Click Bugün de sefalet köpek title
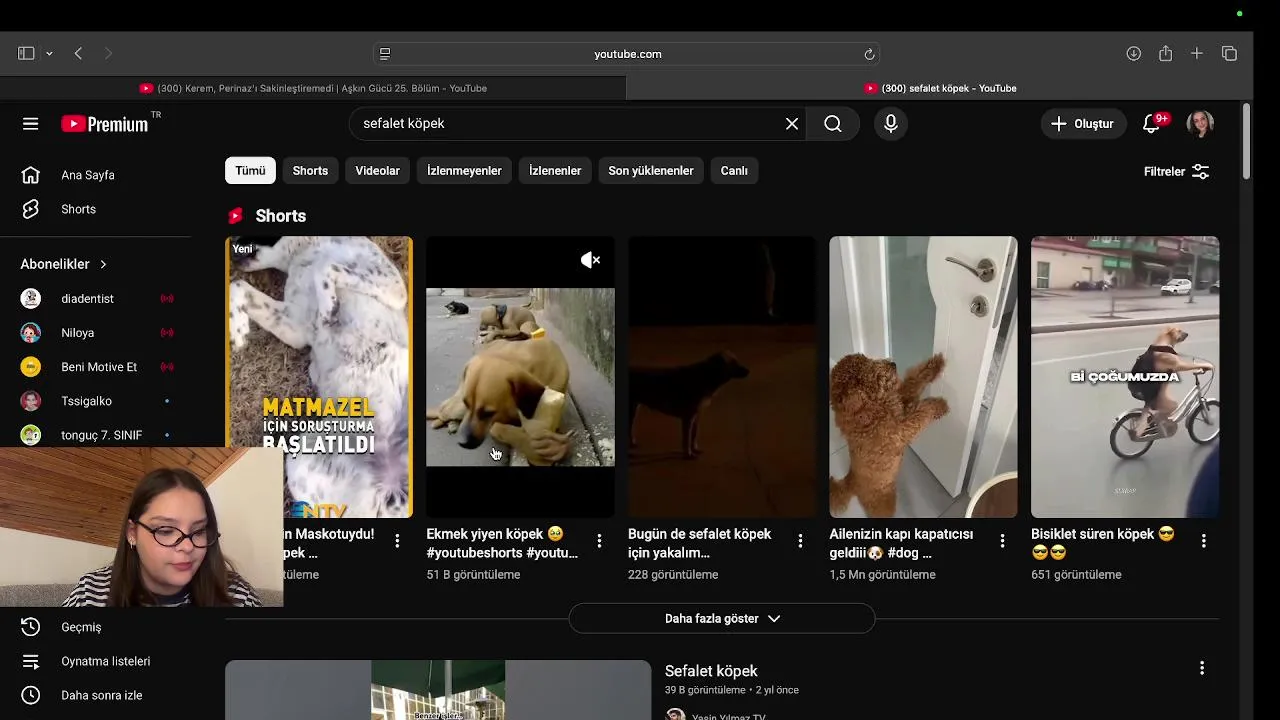 [699, 543]
